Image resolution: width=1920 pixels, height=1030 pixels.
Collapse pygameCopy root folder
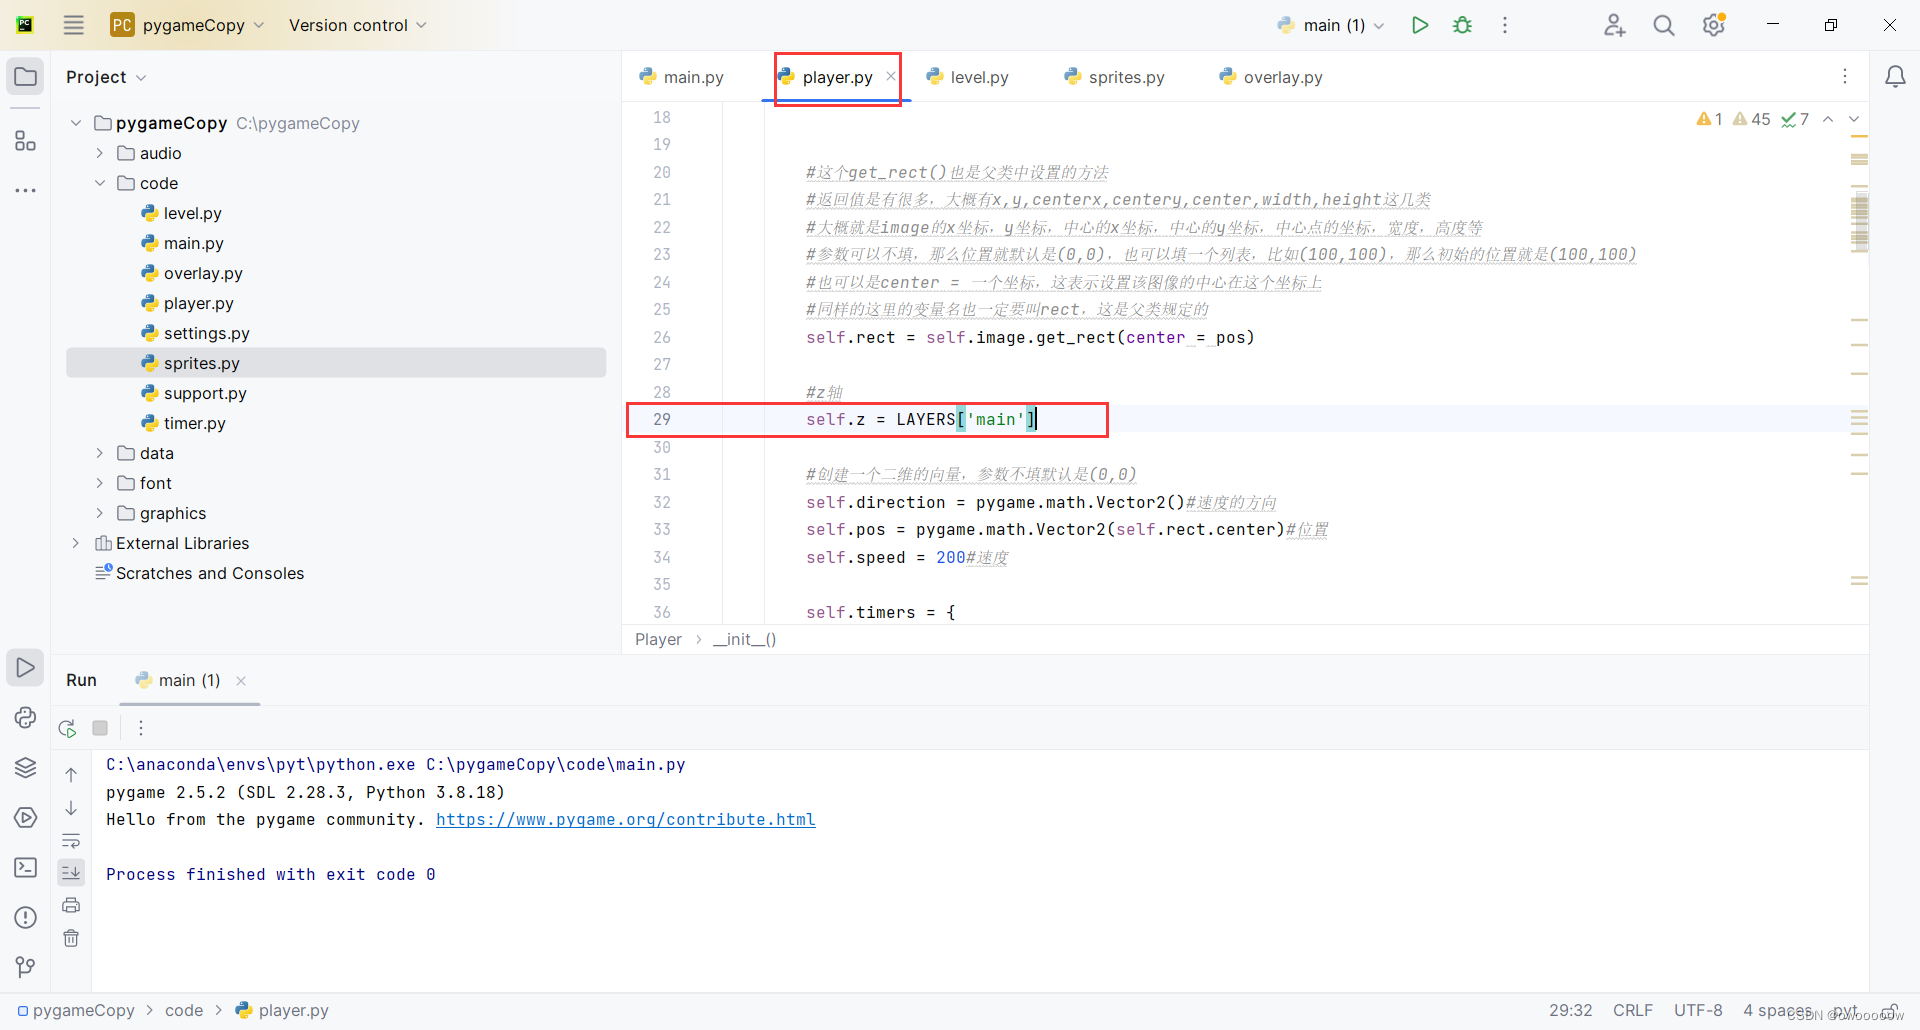coord(76,123)
